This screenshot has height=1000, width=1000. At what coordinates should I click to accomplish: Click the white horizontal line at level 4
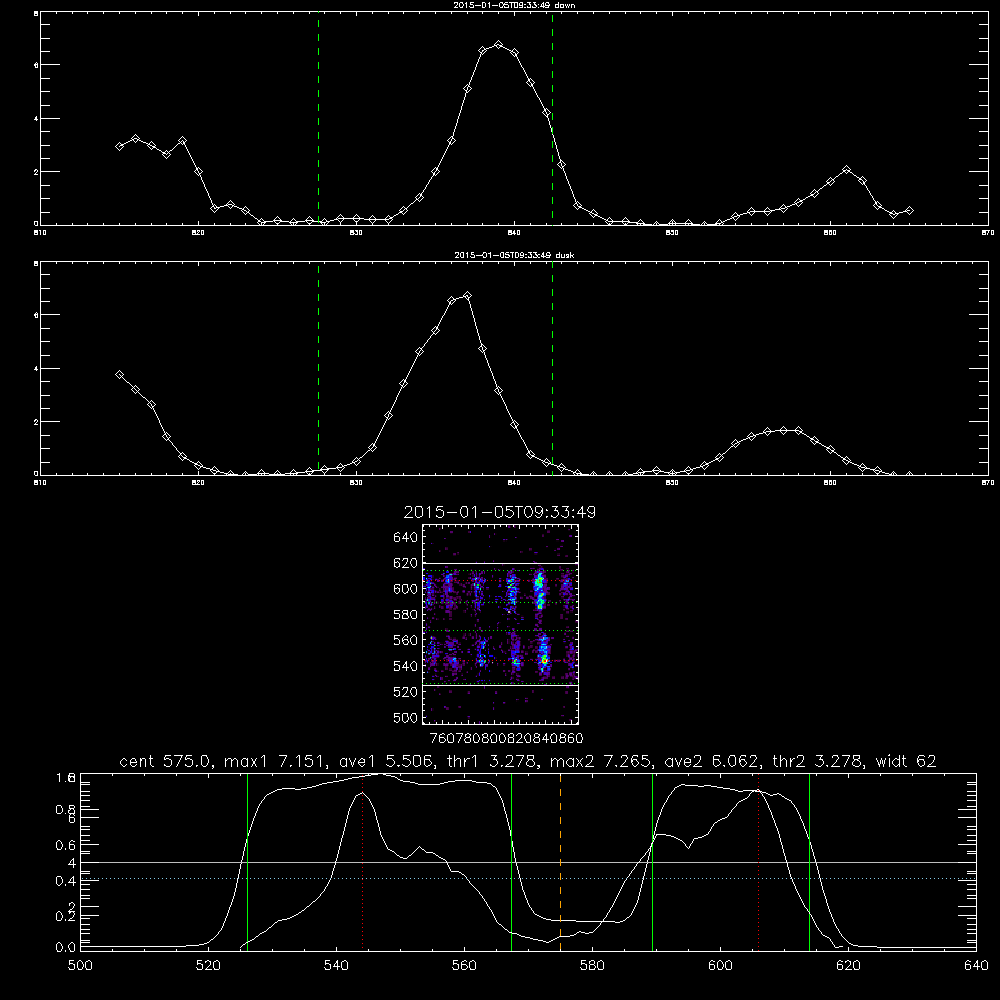tap(528, 862)
